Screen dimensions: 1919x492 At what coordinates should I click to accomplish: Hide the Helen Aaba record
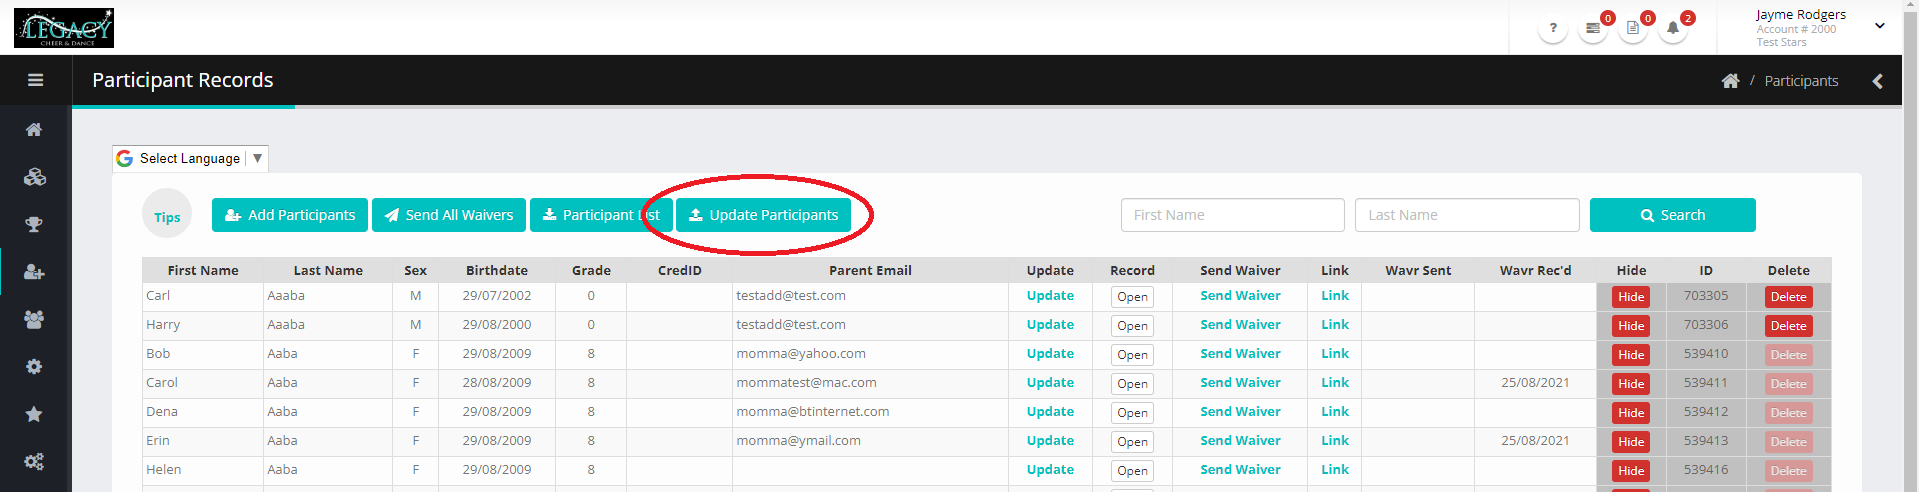(1631, 471)
